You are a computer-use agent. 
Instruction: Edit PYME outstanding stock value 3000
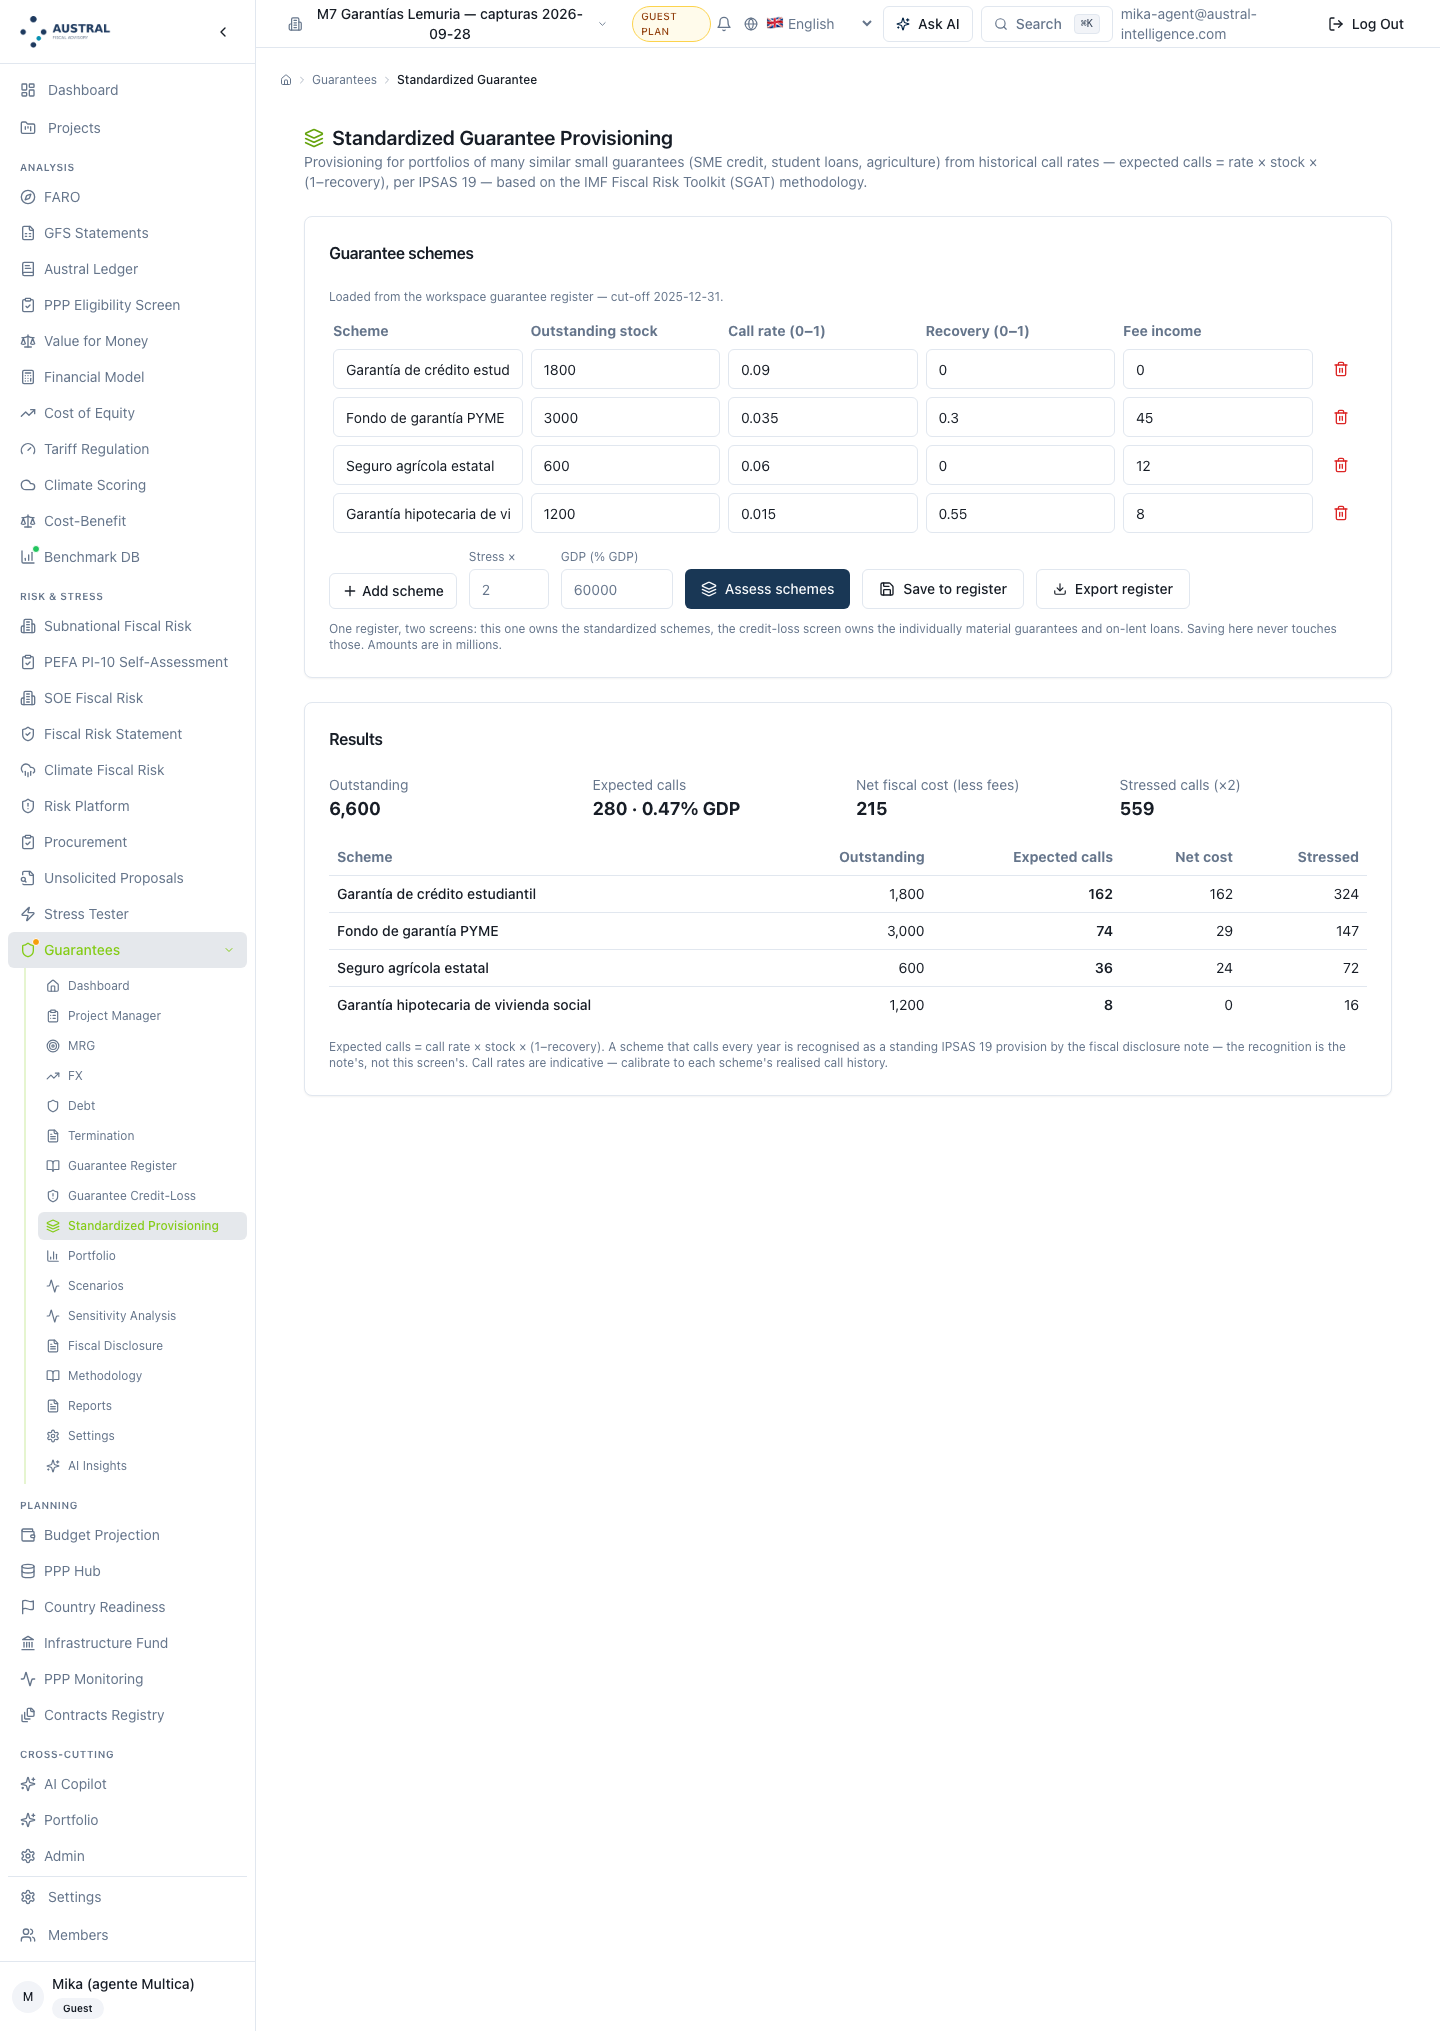(x=625, y=417)
